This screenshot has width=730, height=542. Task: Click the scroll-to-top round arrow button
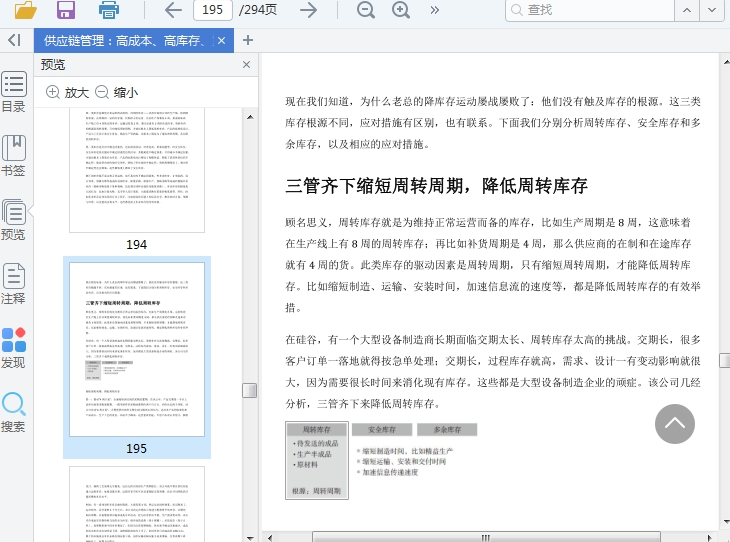click(x=675, y=424)
